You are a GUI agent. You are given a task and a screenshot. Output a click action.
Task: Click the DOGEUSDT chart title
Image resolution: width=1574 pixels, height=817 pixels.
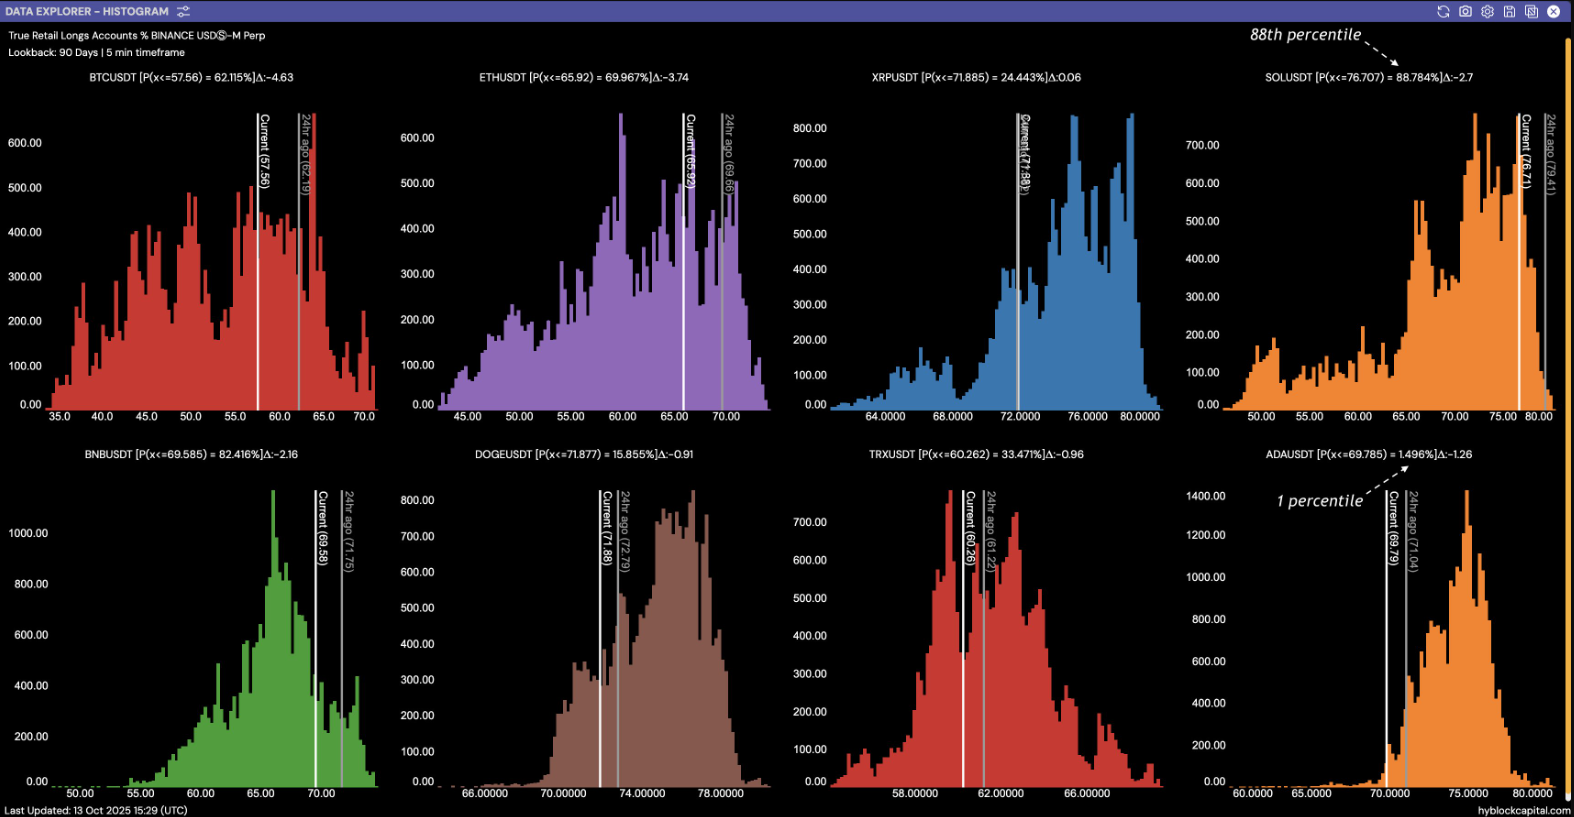[584, 454]
